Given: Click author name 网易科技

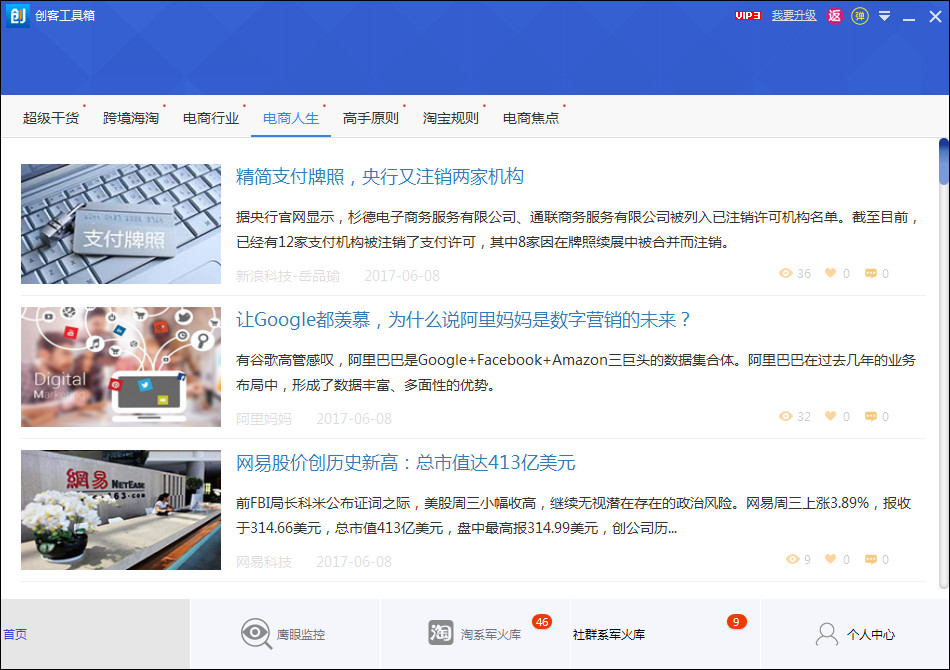Looking at the screenshot, I should (264, 562).
